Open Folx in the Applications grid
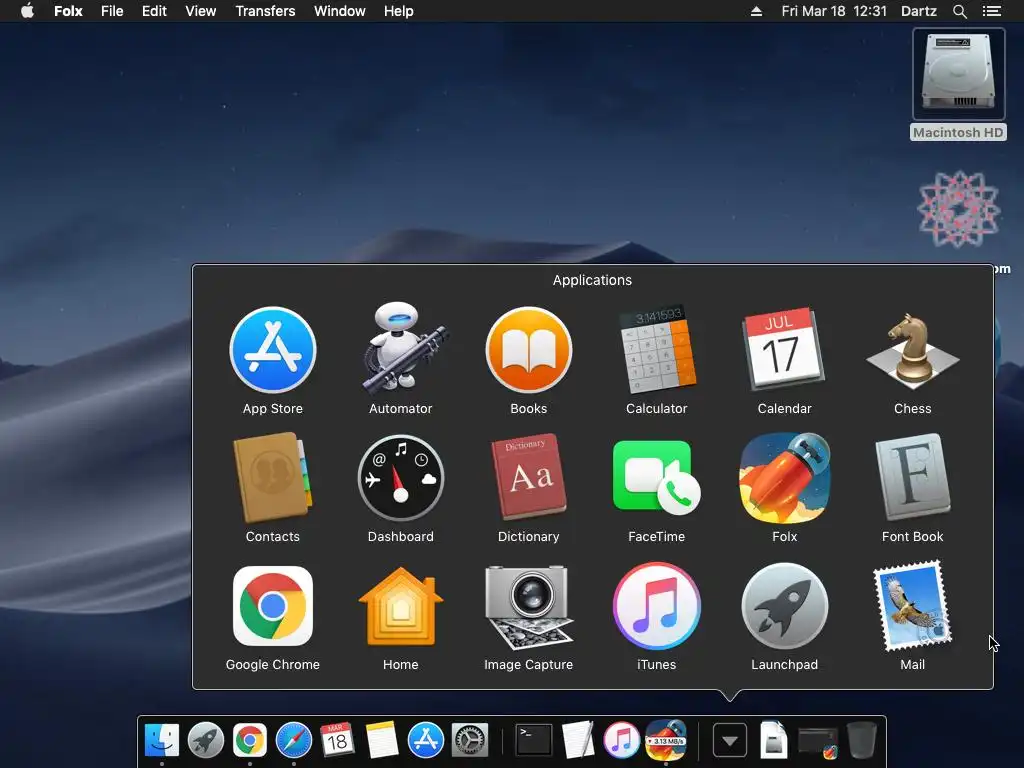 coord(784,478)
